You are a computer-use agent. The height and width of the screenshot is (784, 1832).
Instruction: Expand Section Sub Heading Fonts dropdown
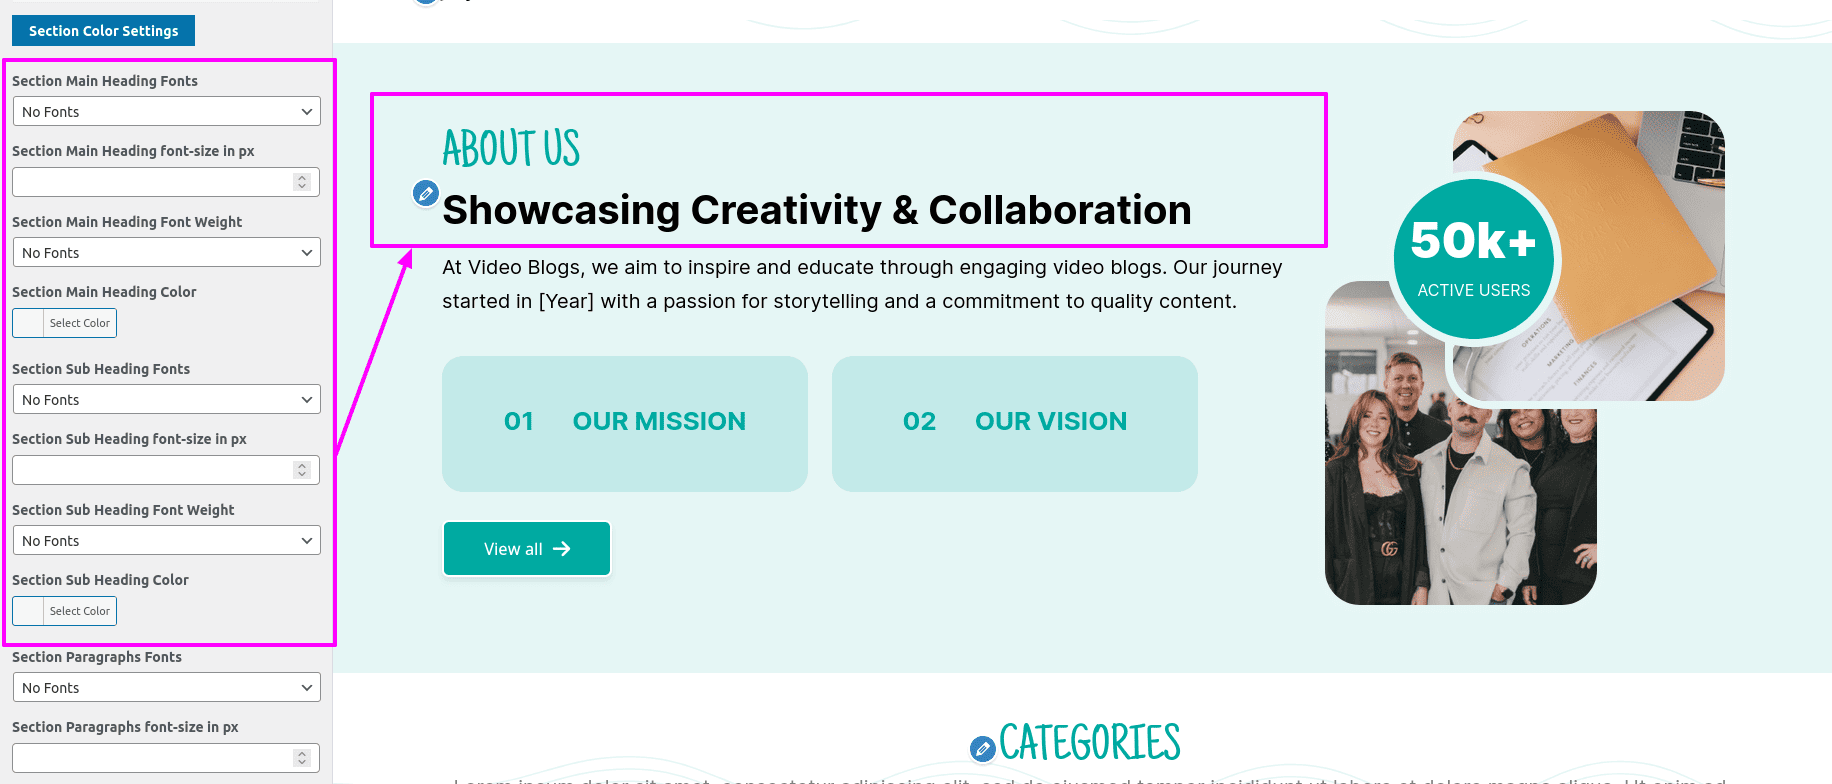coord(166,399)
